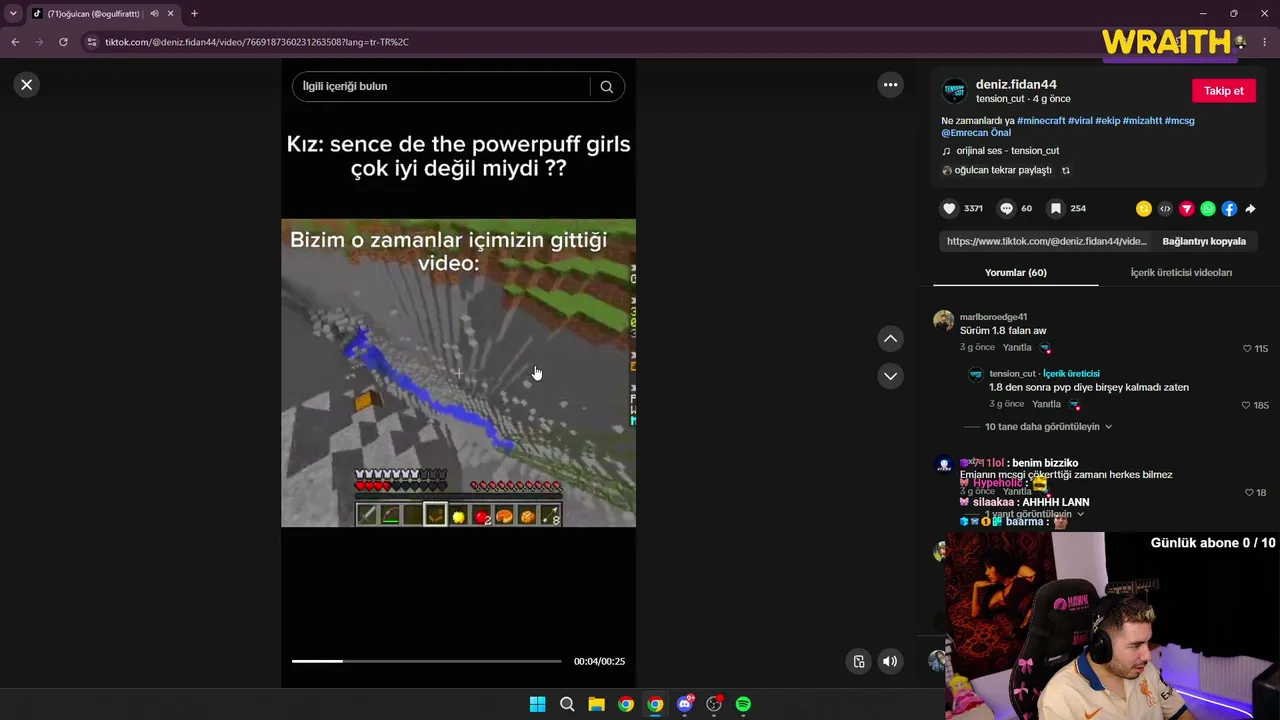This screenshot has width=1280, height=720.
Task: Open comments via the speech bubble icon
Action: (x=1006, y=209)
